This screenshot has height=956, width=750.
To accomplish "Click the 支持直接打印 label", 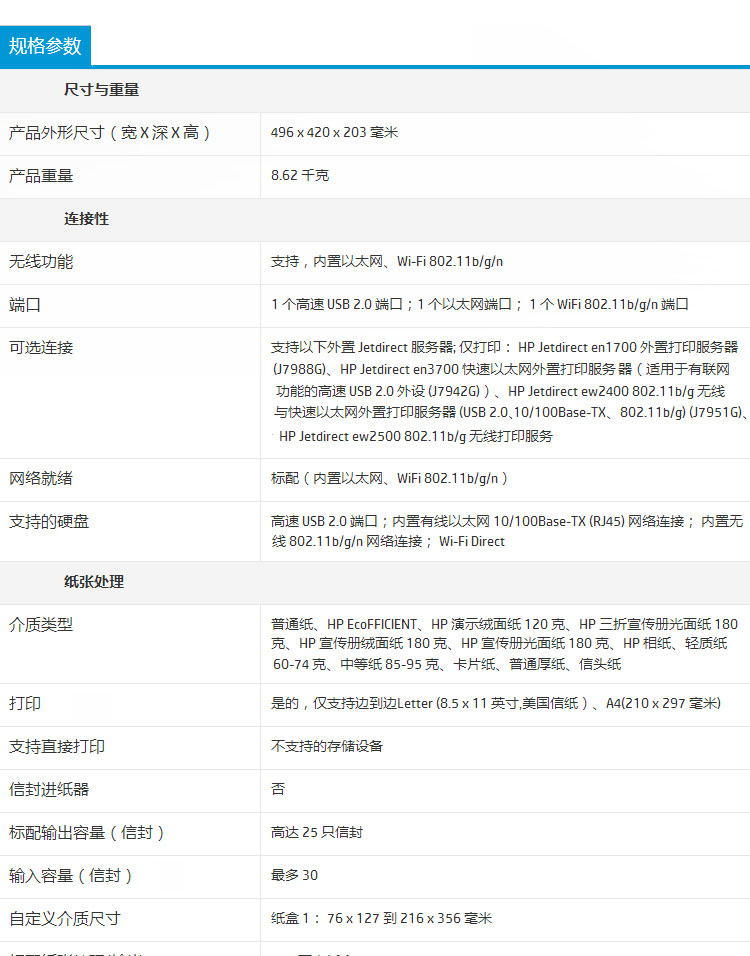I will click(57, 747).
